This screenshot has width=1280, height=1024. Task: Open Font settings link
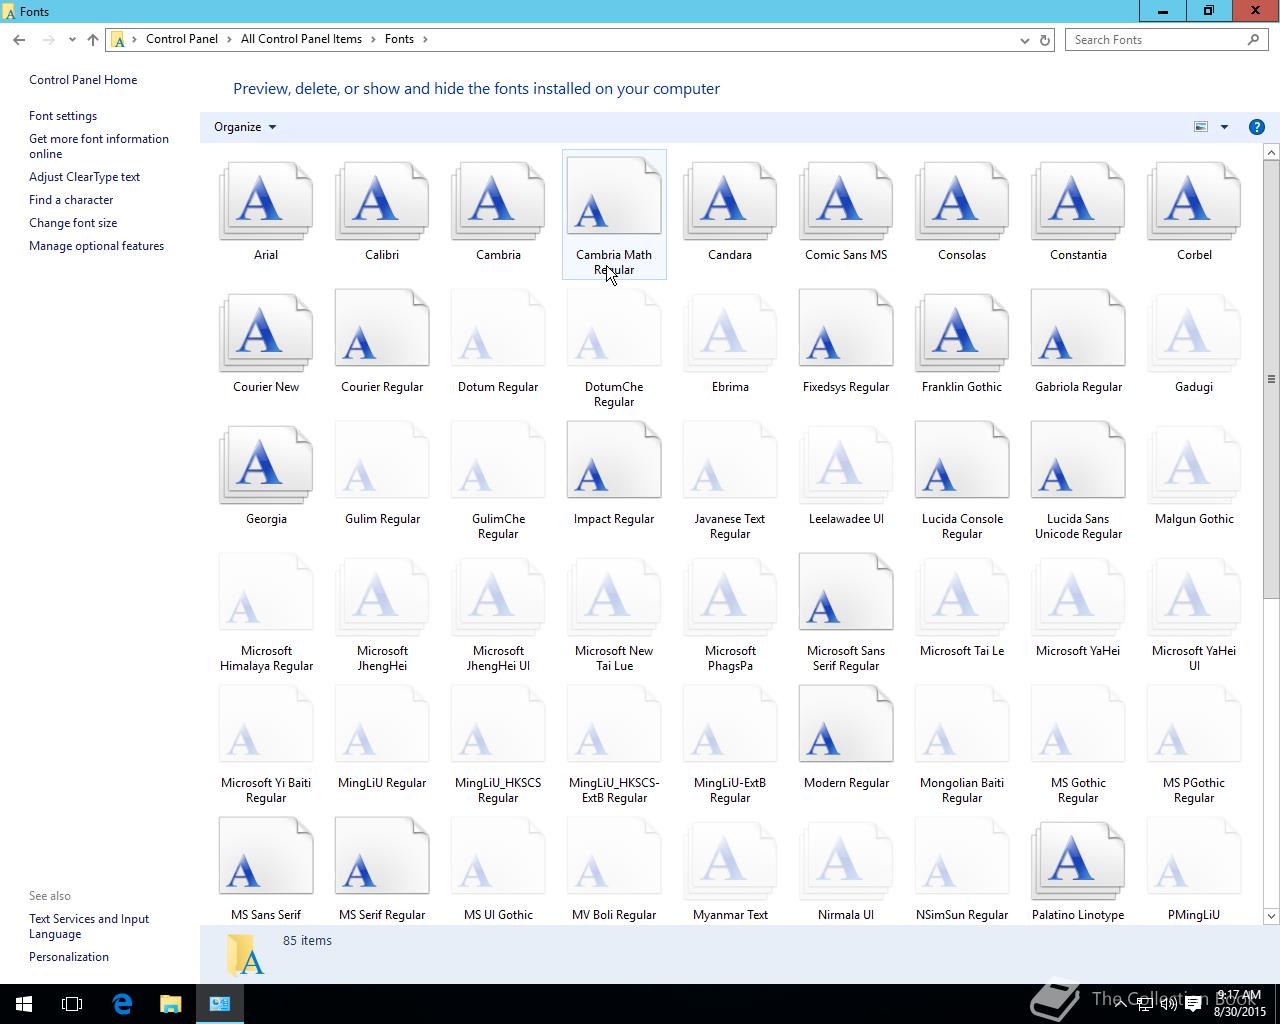[x=63, y=116]
